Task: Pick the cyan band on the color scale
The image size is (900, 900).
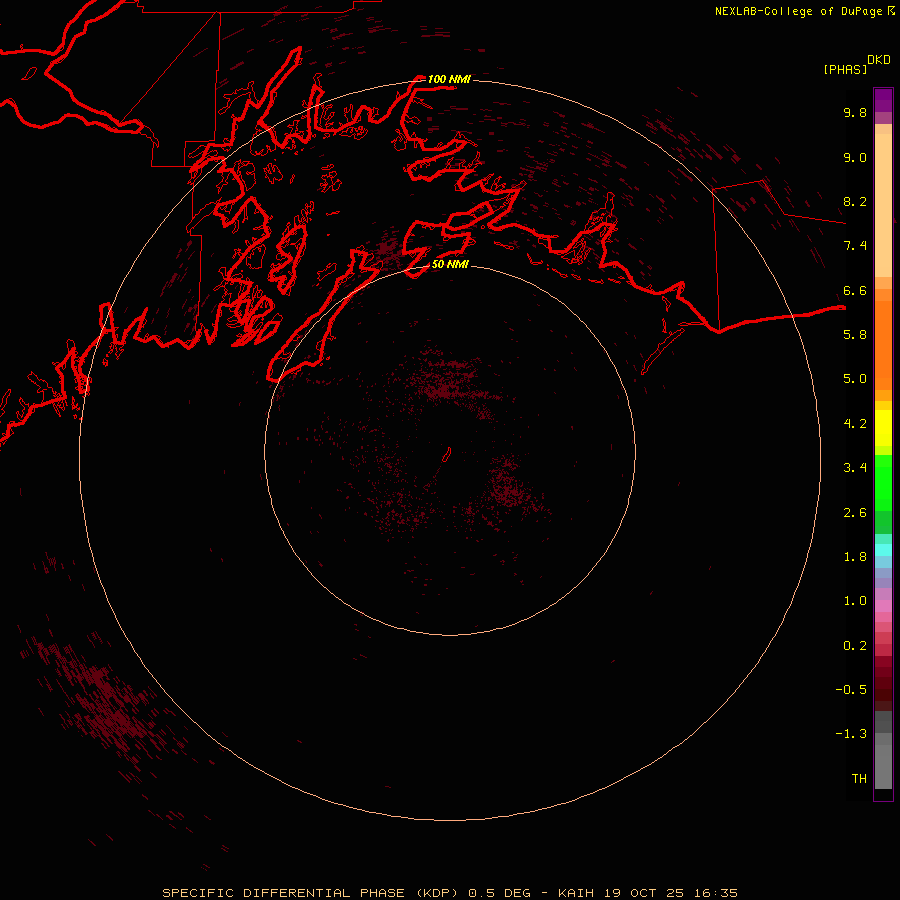Action: tap(883, 550)
